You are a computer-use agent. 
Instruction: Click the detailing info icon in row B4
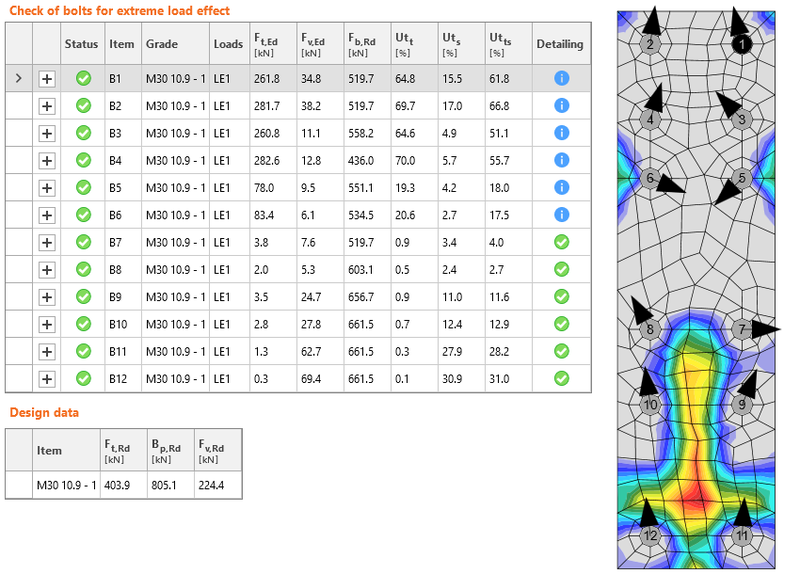pos(561,160)
